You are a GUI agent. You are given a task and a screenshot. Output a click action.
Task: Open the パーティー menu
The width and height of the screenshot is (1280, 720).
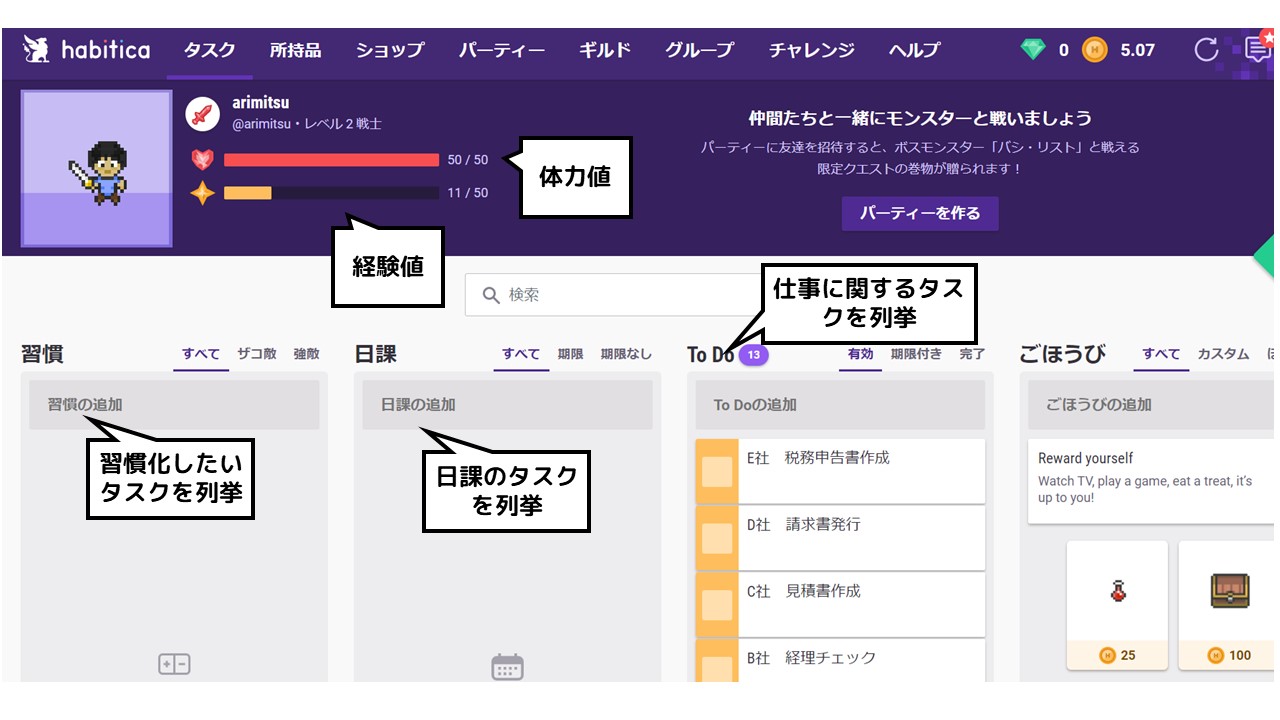502,50
